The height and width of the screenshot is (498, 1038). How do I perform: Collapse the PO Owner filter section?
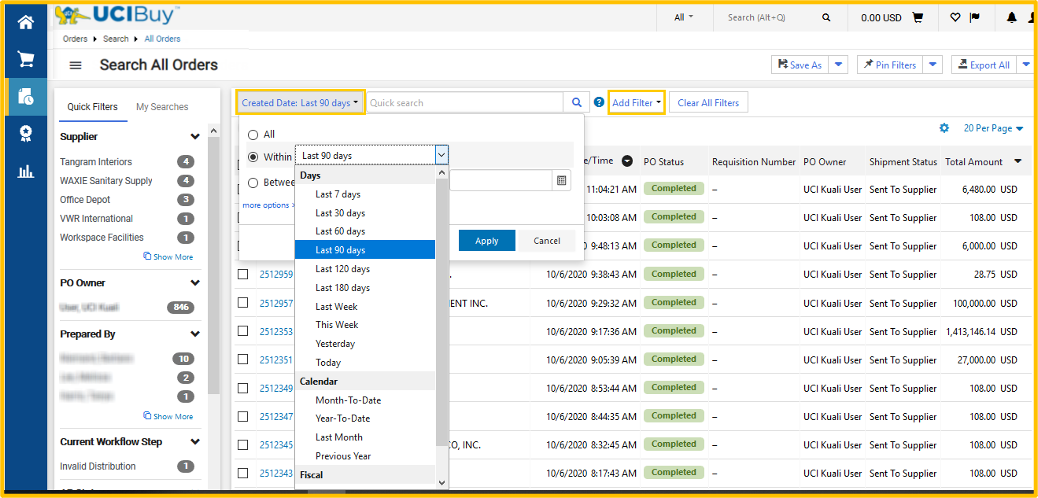pos(195,283)
